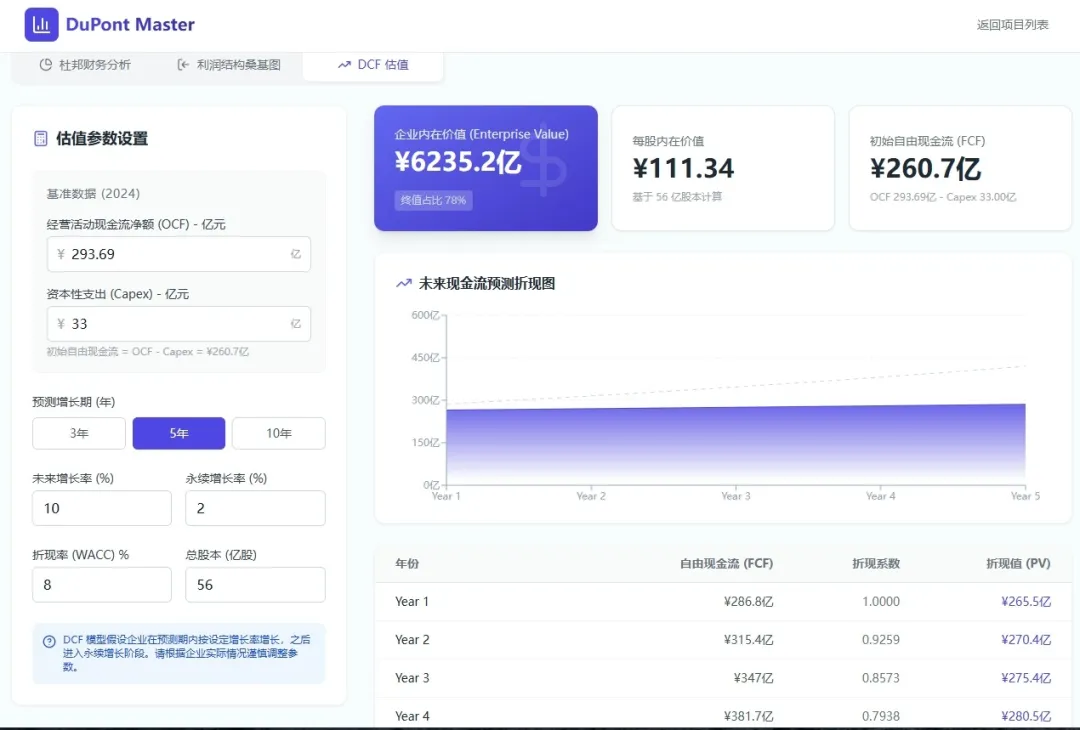The height and width of the screenshot is (730, 1080).
Task: Click the 总股本 (亿股) input field
Action: click(256, 585)
